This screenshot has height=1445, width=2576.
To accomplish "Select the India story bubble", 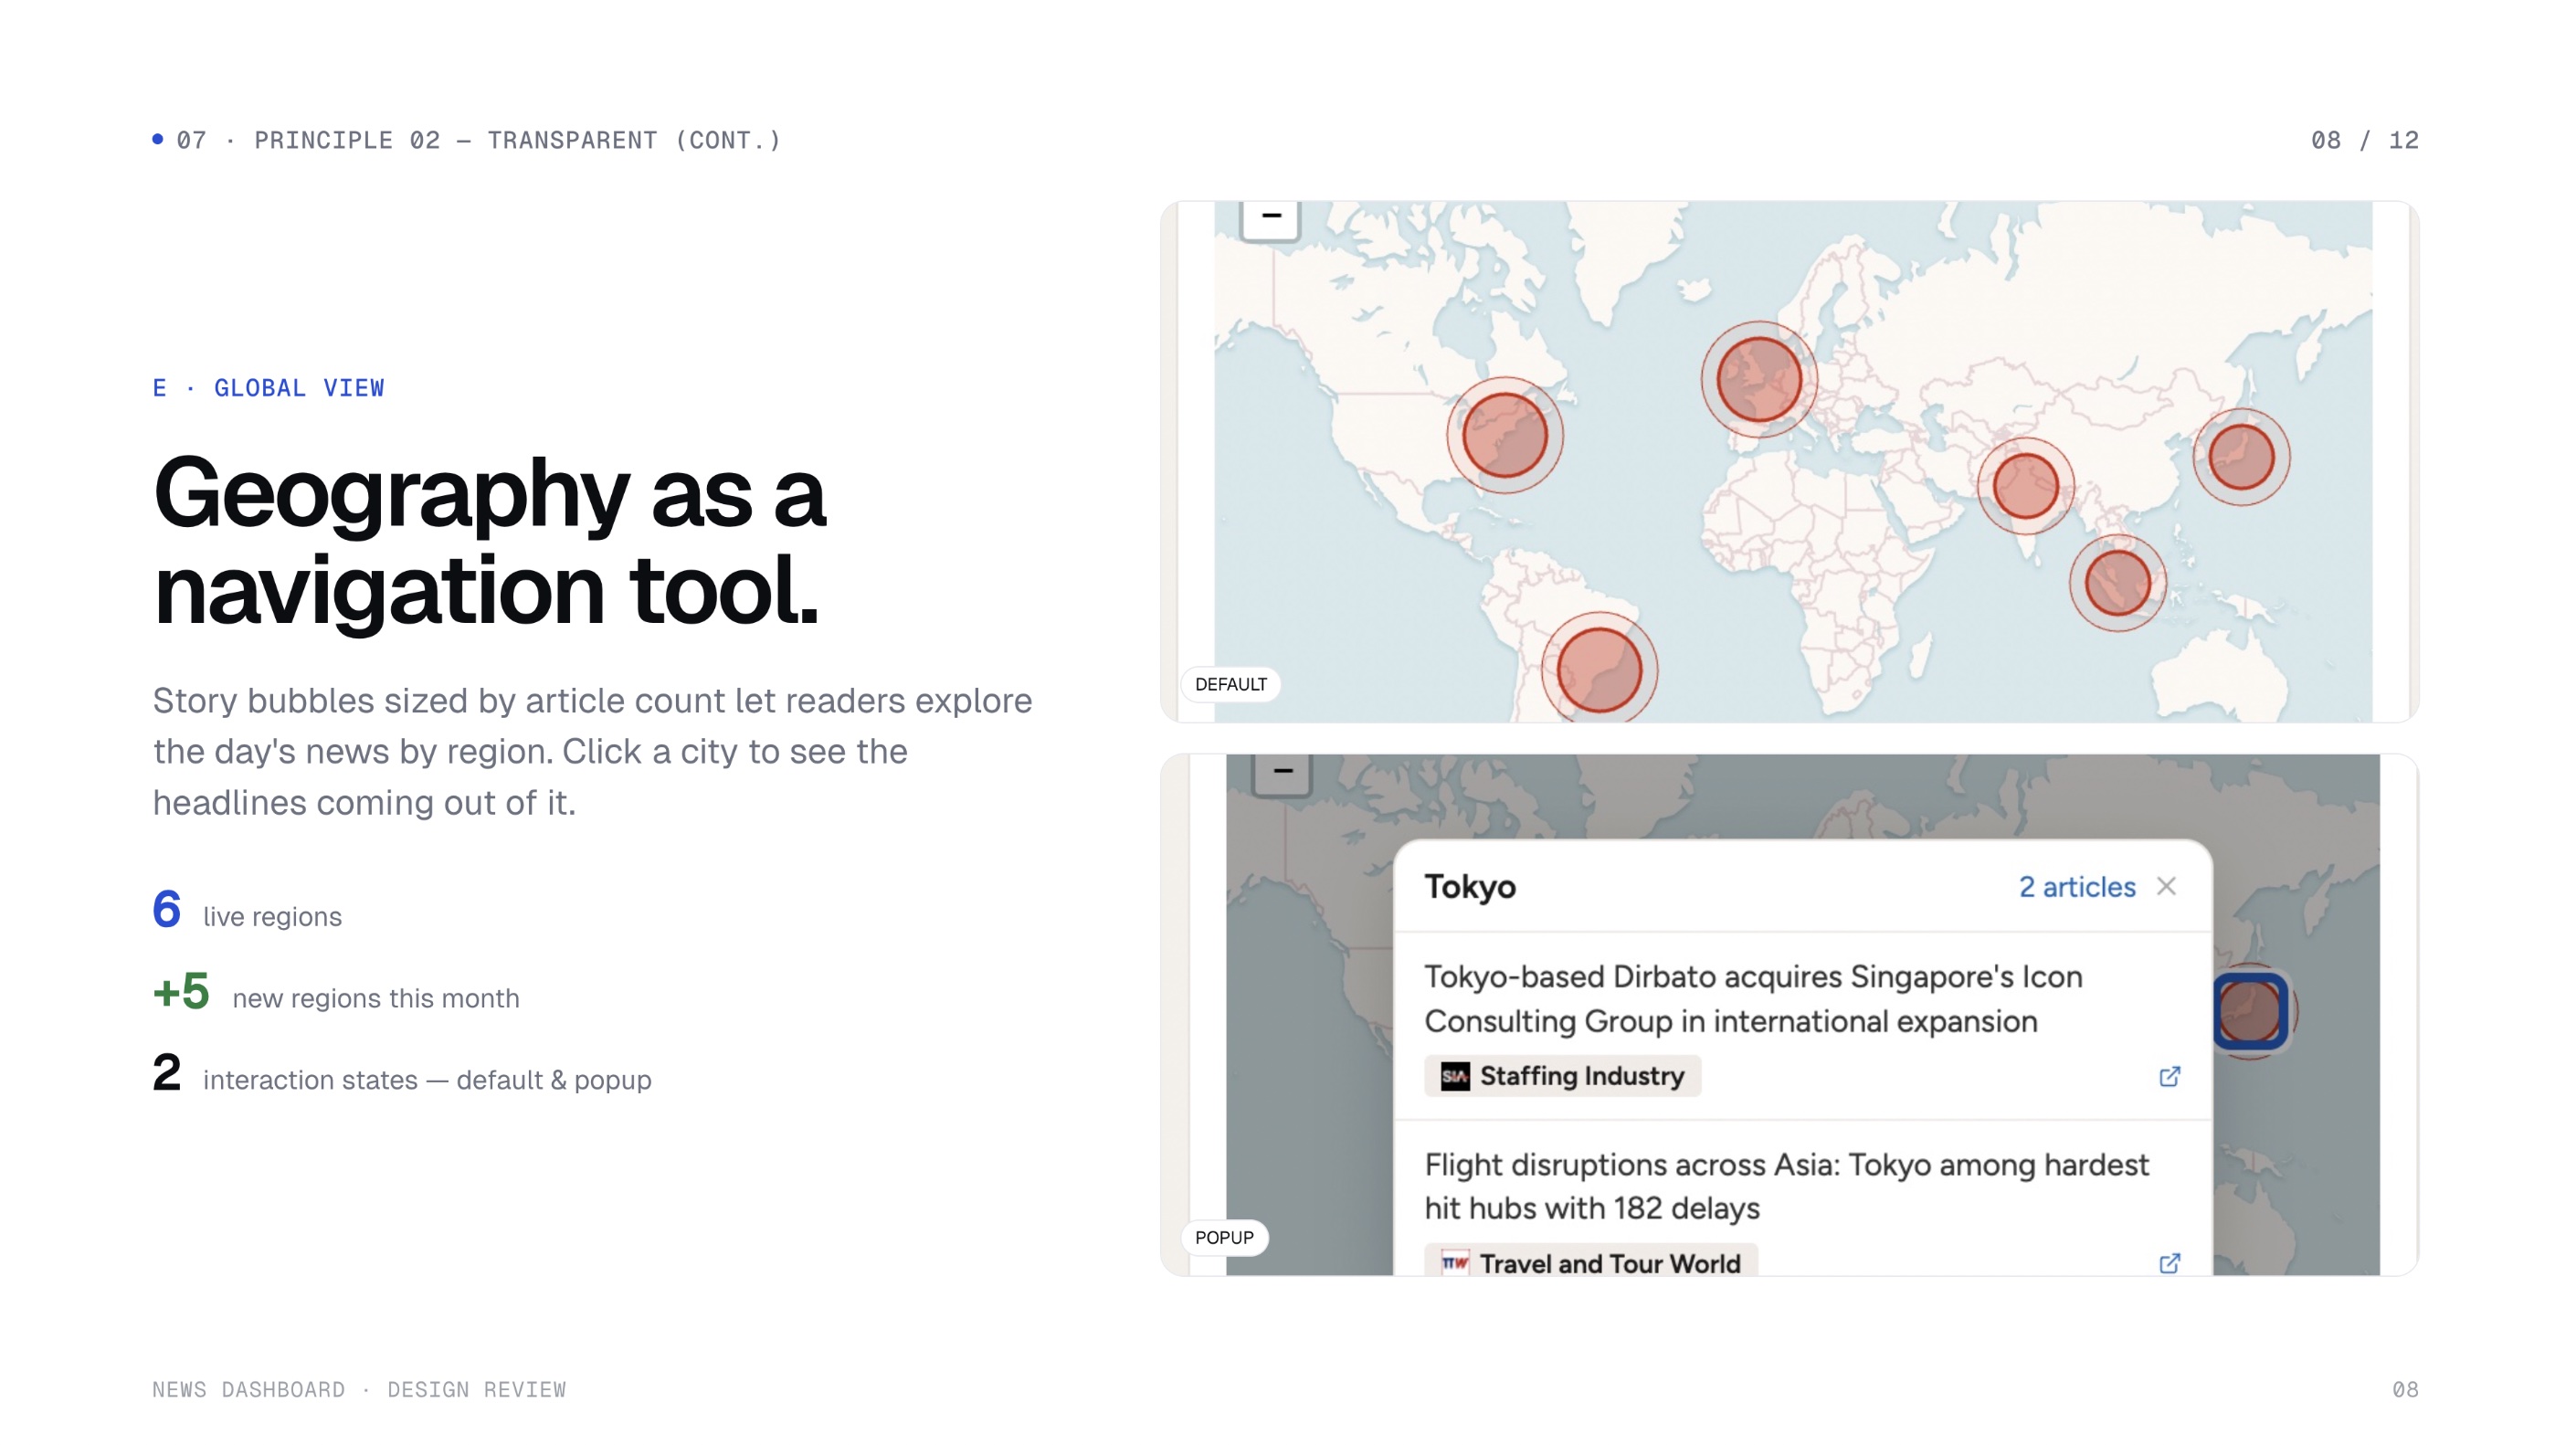I will pos(2025,487).
